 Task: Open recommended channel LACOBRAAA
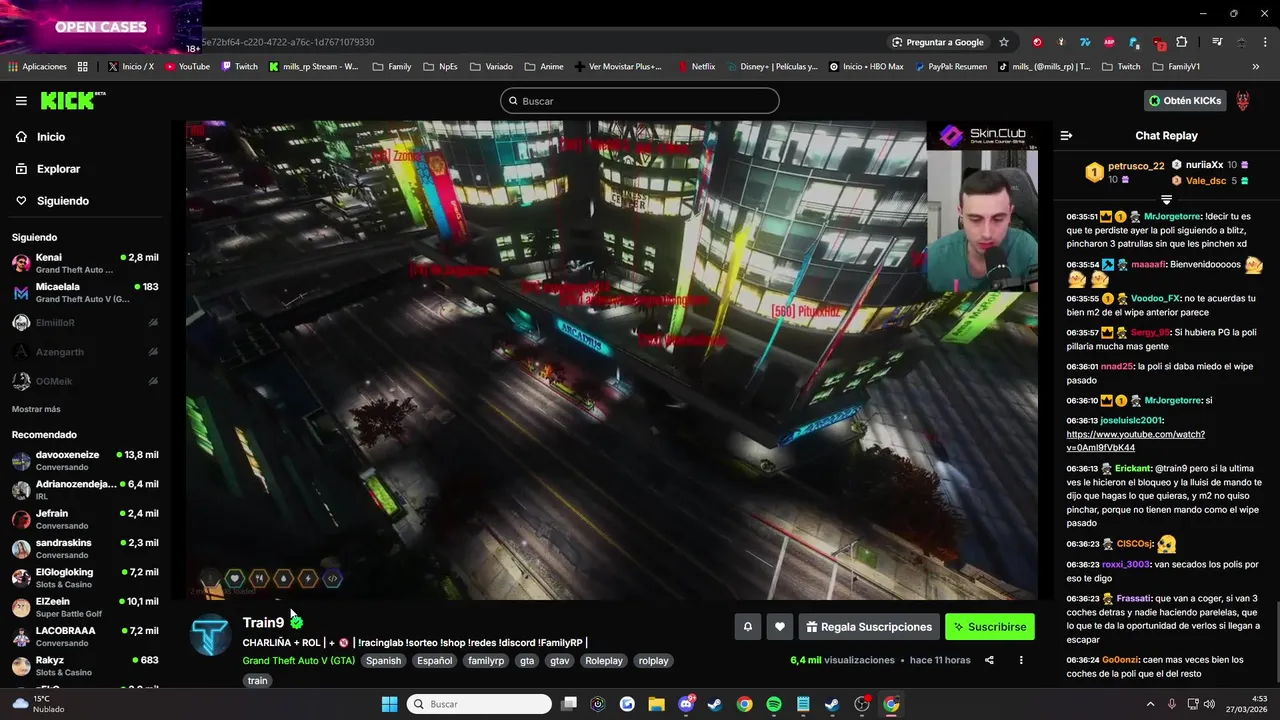pyautogui.click(x=85, y=636)
